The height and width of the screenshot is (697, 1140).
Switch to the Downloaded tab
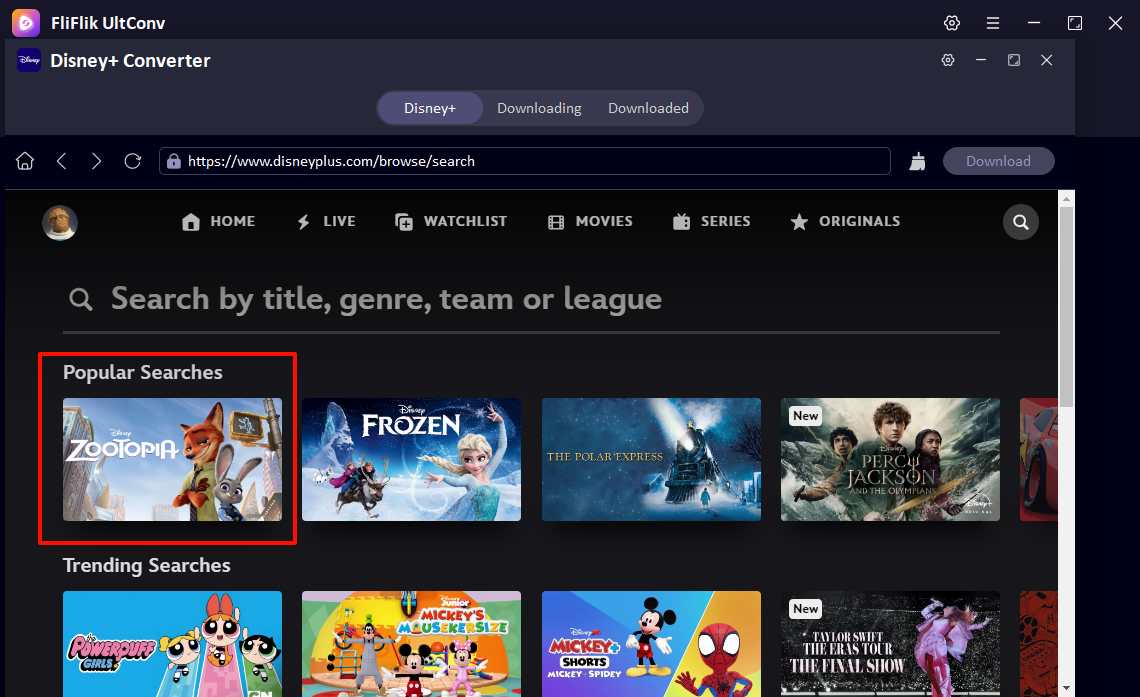[x=648, y=108]
